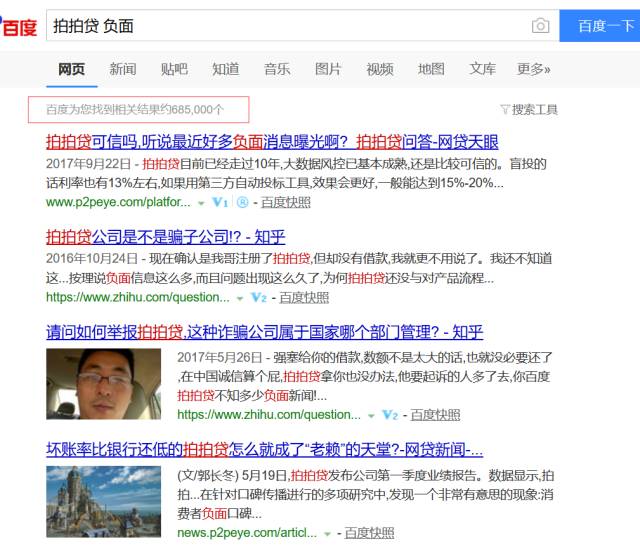Open result 坏账率比银行还低的拍拍贷

pos(264,450)
